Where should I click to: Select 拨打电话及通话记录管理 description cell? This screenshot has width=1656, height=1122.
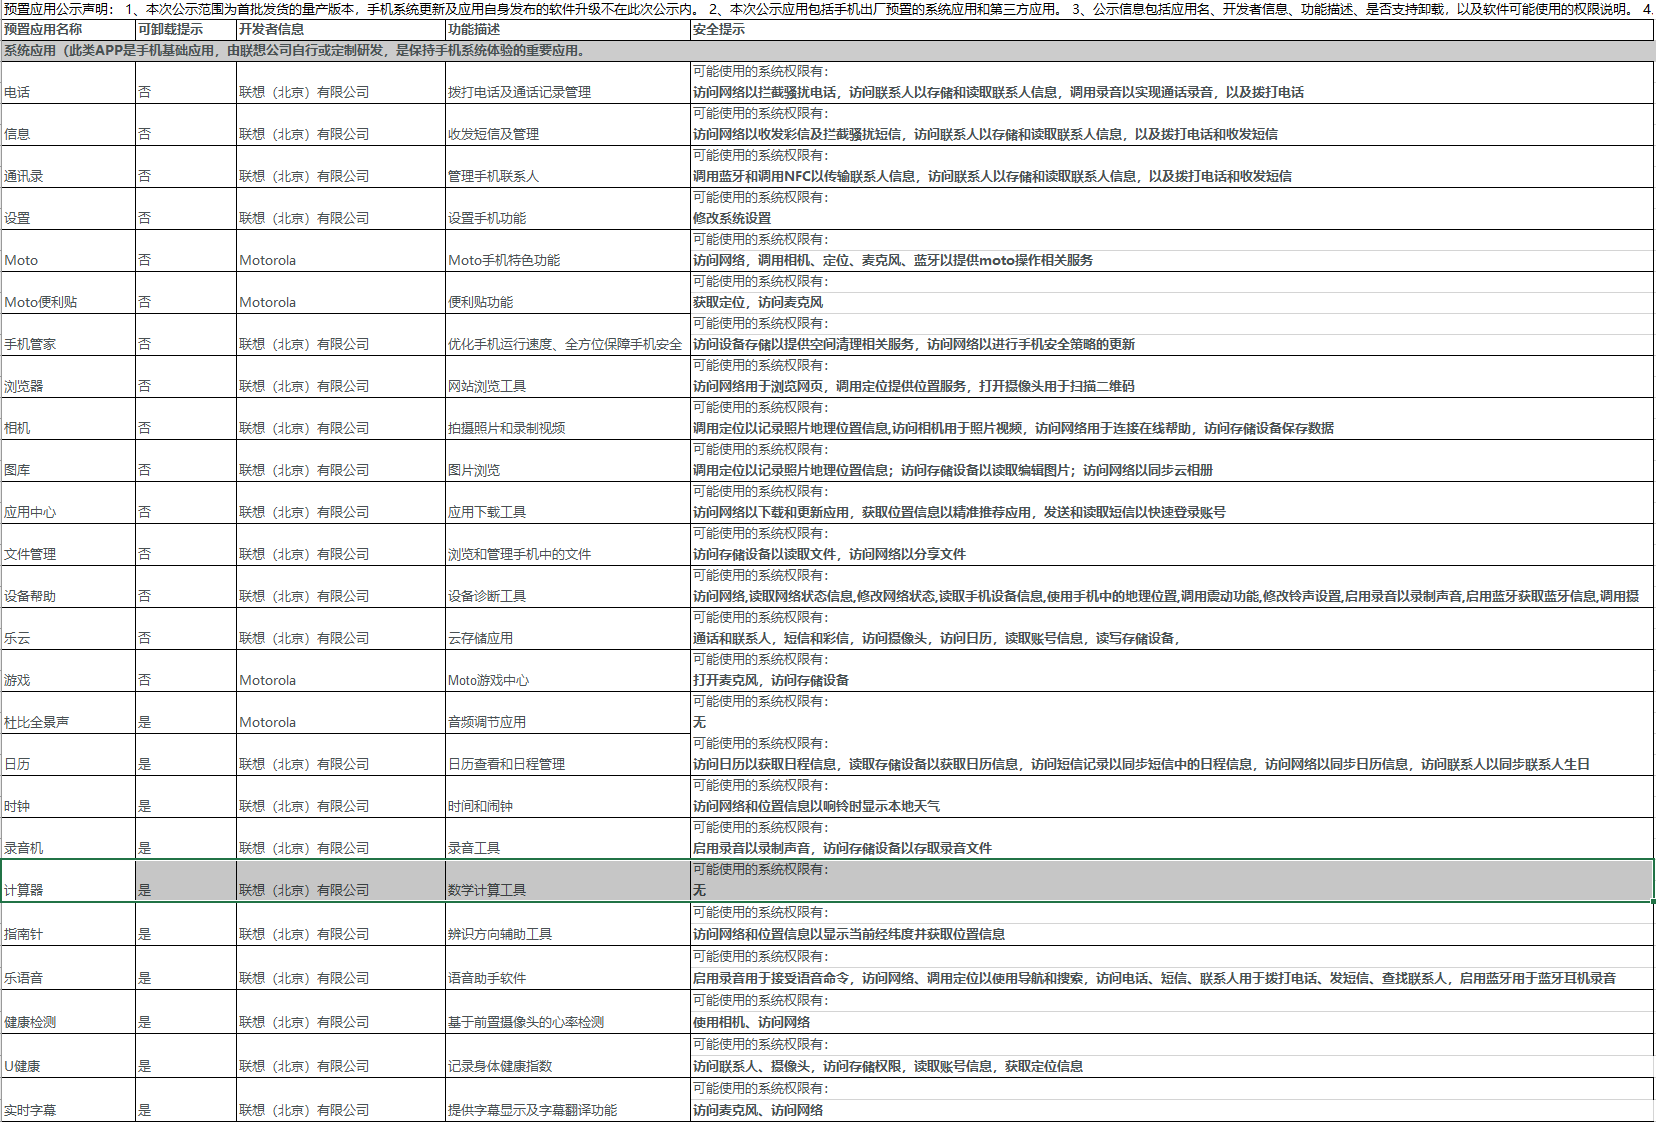(x=568, y=83)
